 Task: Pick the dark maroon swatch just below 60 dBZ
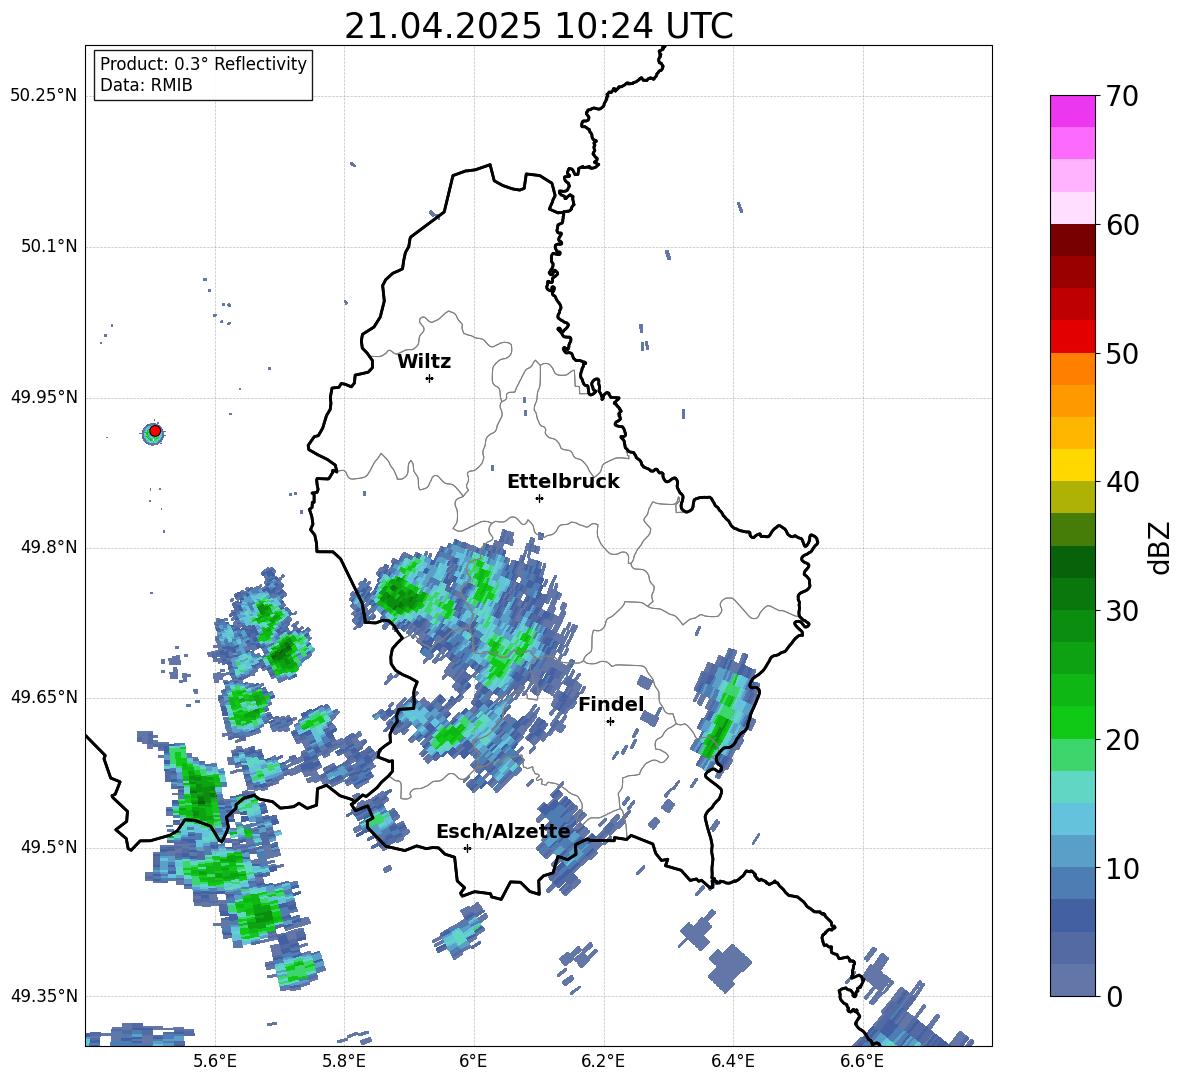(x=1072, y=239)
